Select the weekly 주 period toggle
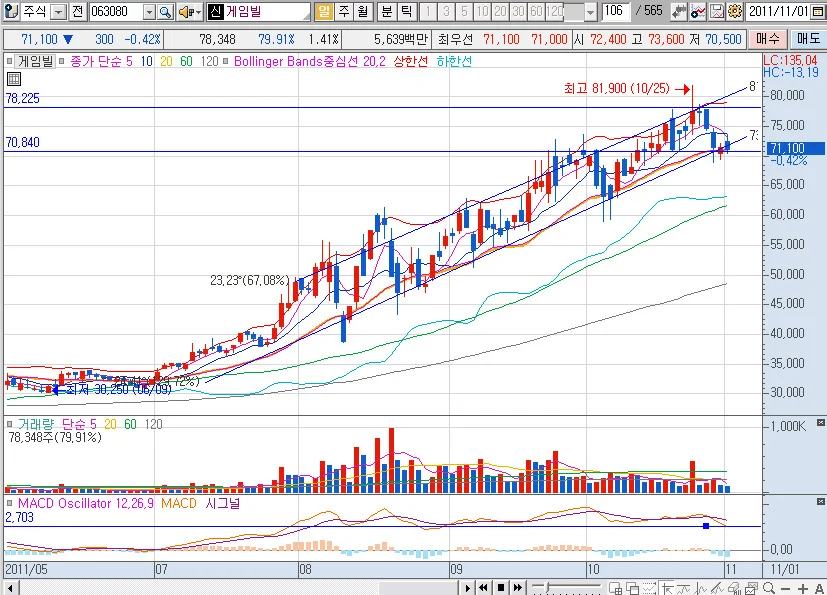This screenshot has width=827, height=595. coord(344,12)
